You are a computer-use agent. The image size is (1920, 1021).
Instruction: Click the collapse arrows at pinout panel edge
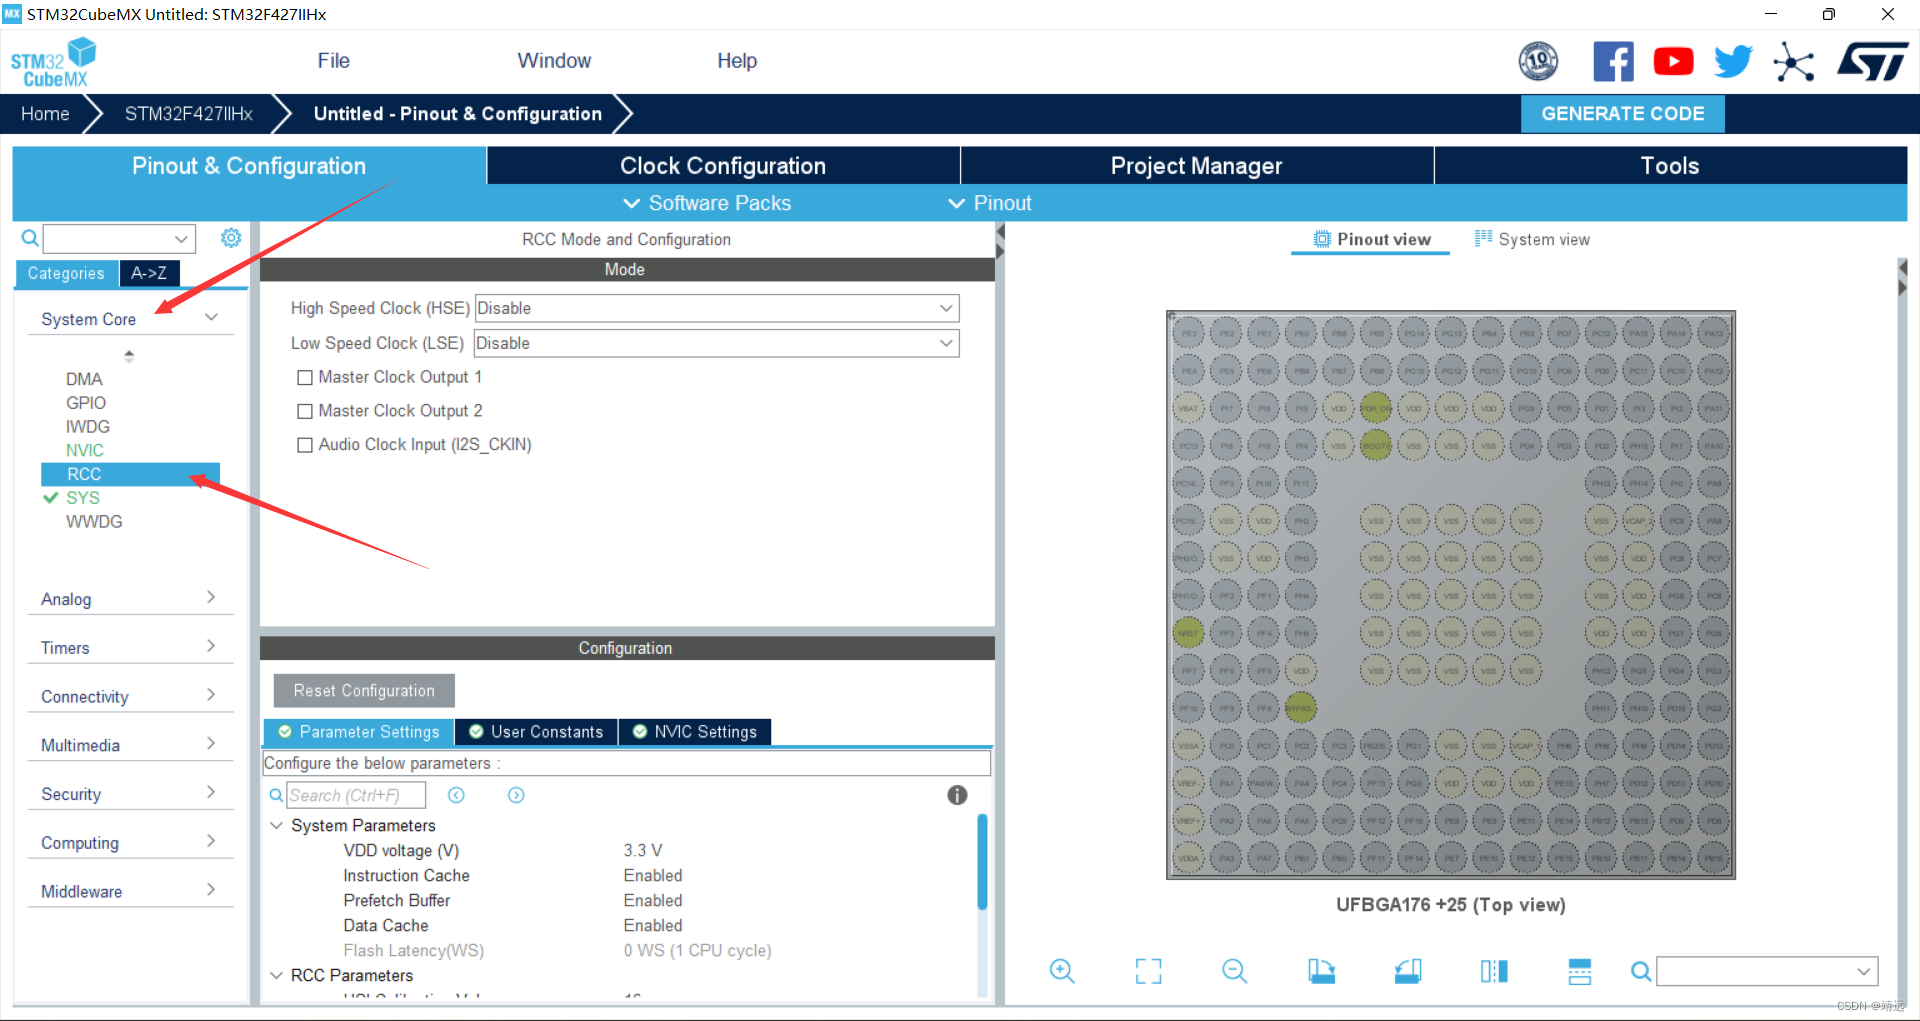(x=1903, y=277)
